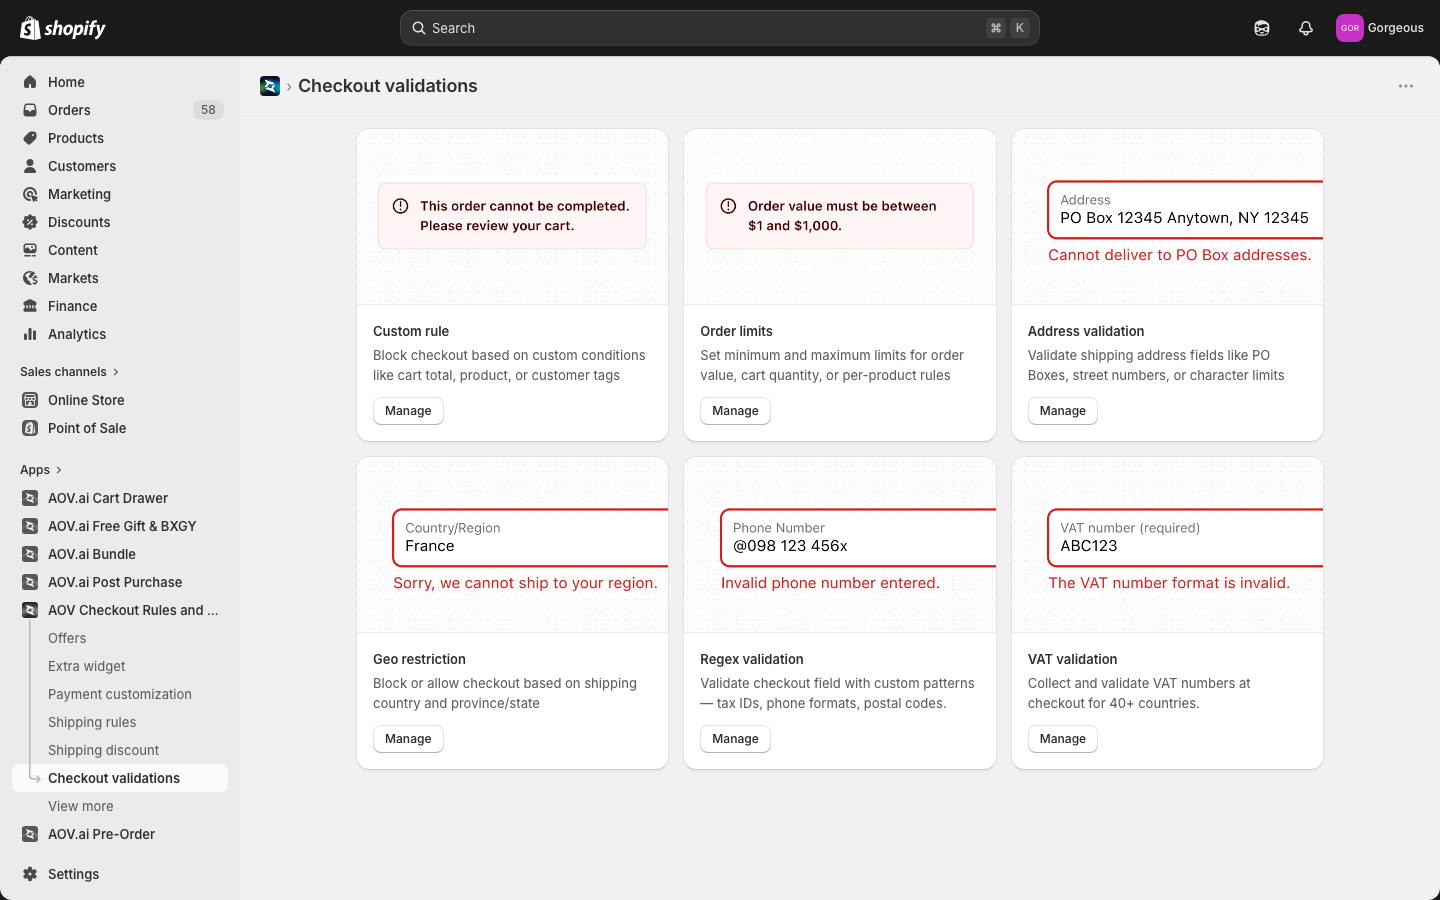Click the AOV.ai Pre-Order app icon
The width and height of the screenshot is (1440, 900).
click(30, 834)
